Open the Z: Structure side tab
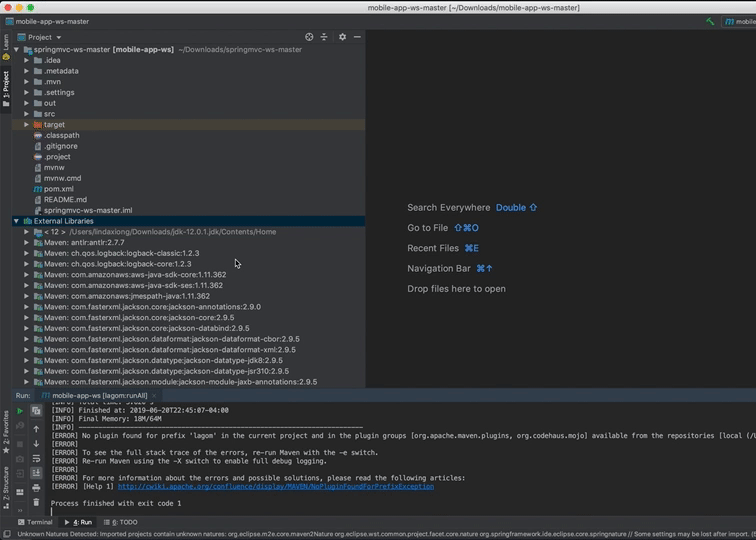The image size is (756, 540). pos(6,488)
